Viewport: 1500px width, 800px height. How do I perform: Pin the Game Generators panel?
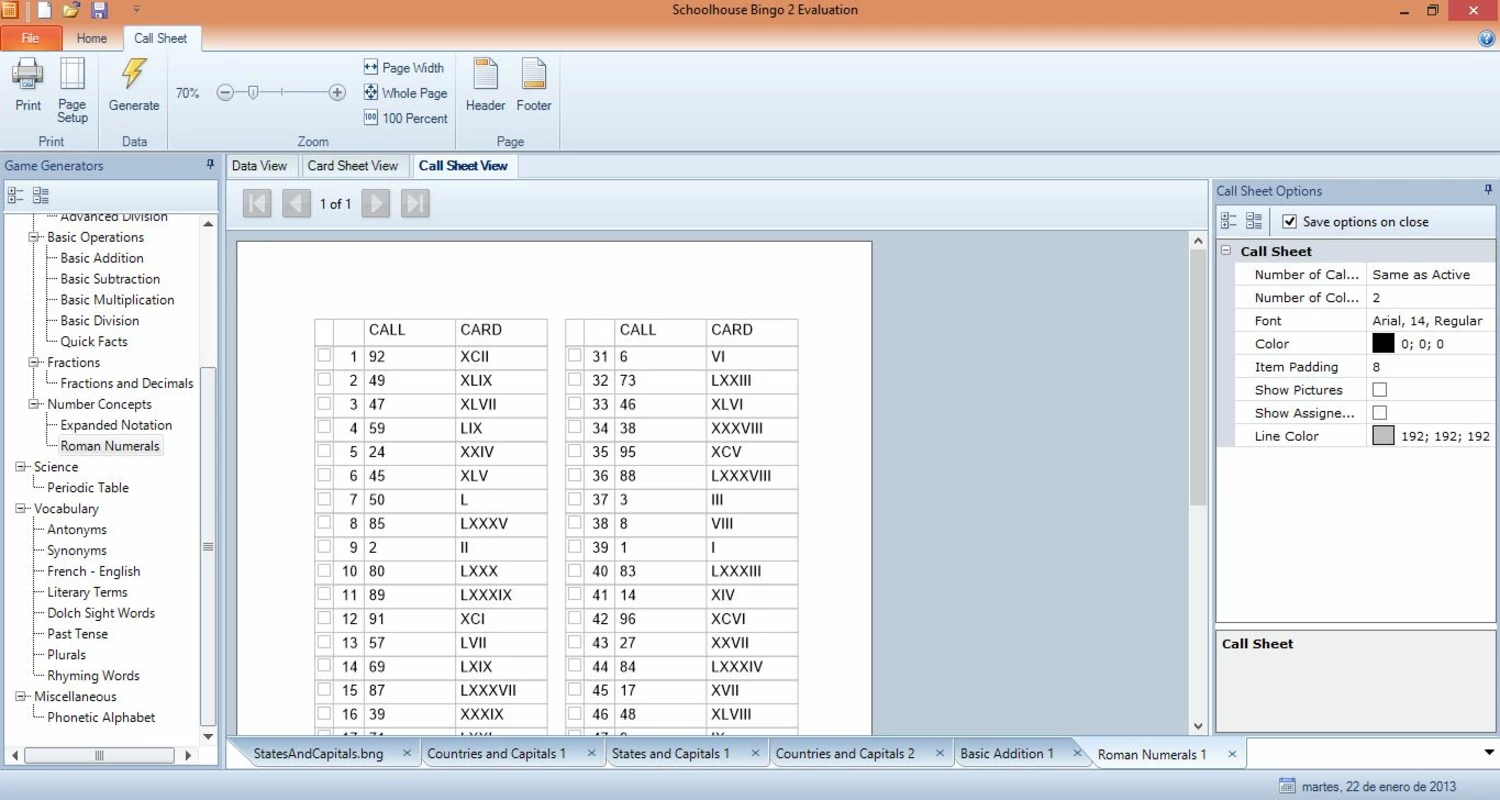point(210,165)
